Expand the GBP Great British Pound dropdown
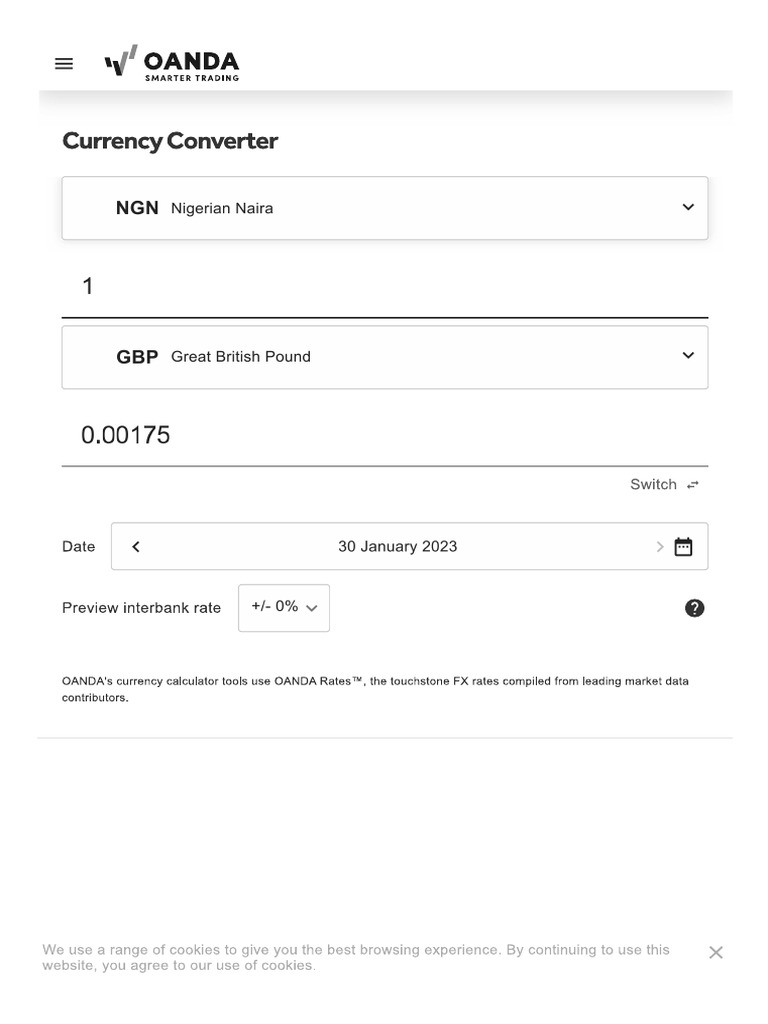This screenshot has height=1024, width=768. point(688,356)
